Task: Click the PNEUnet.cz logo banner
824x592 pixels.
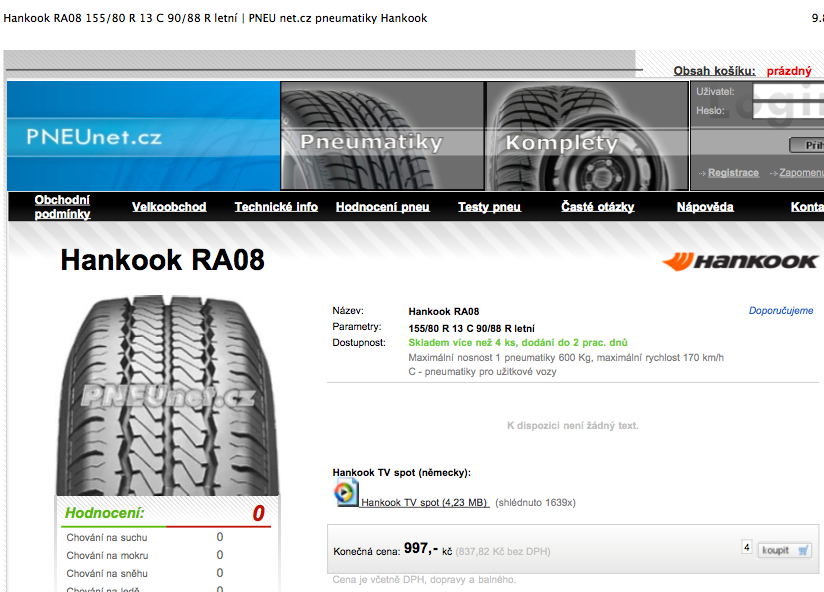Action: click(x=143, y=136)
